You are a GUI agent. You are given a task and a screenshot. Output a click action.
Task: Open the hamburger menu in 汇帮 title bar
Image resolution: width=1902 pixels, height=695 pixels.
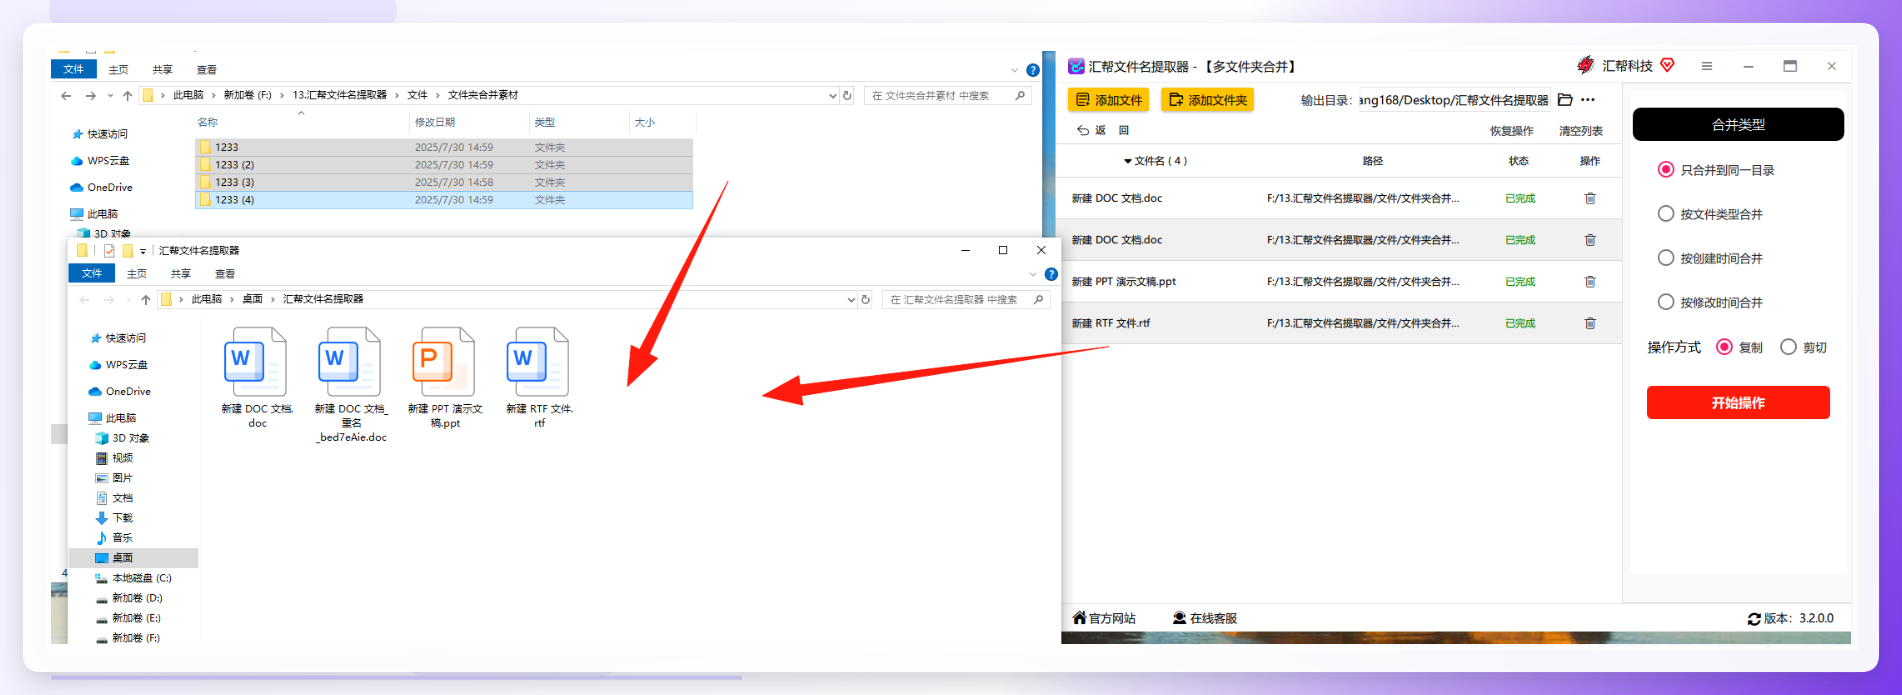pyautogui.click(x=1707, y=66)
